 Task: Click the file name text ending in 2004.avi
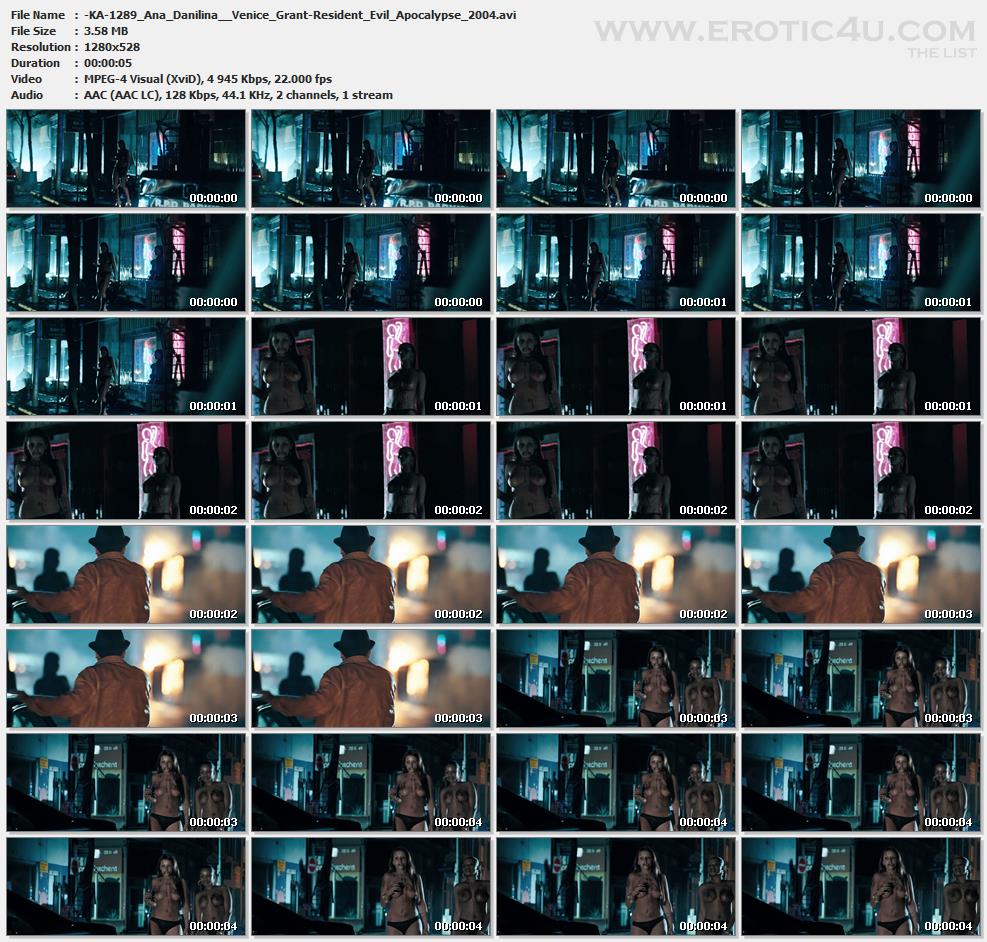[x=300, y=14]
